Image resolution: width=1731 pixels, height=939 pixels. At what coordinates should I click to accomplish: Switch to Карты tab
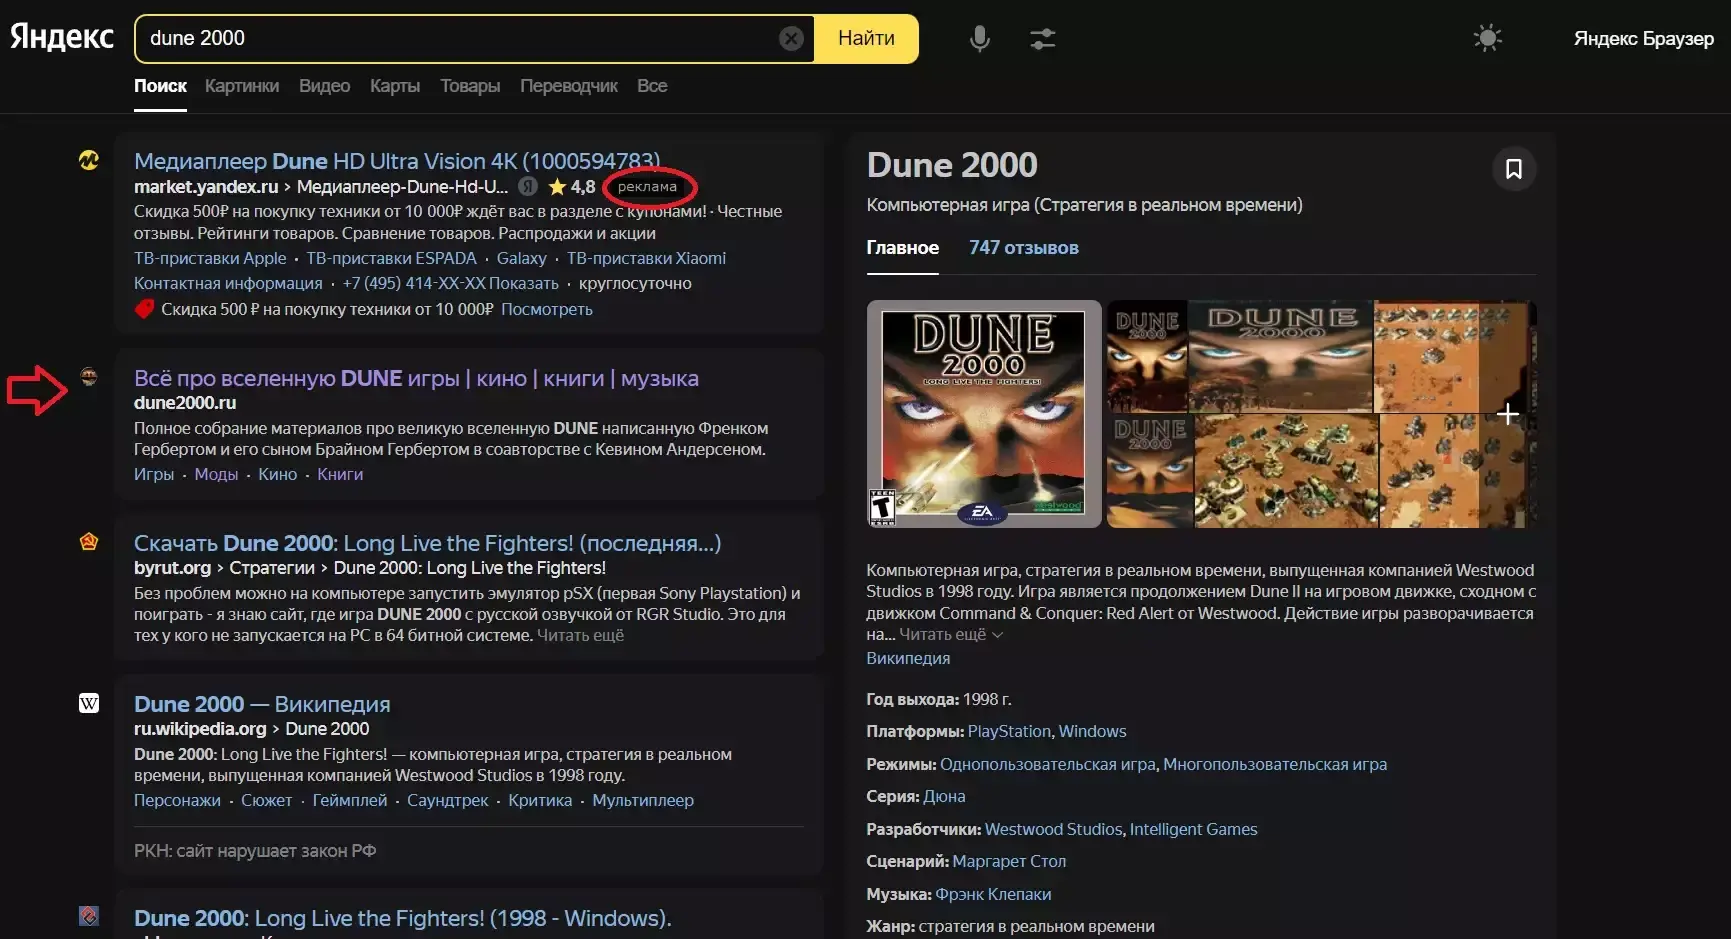pos(395,86)
